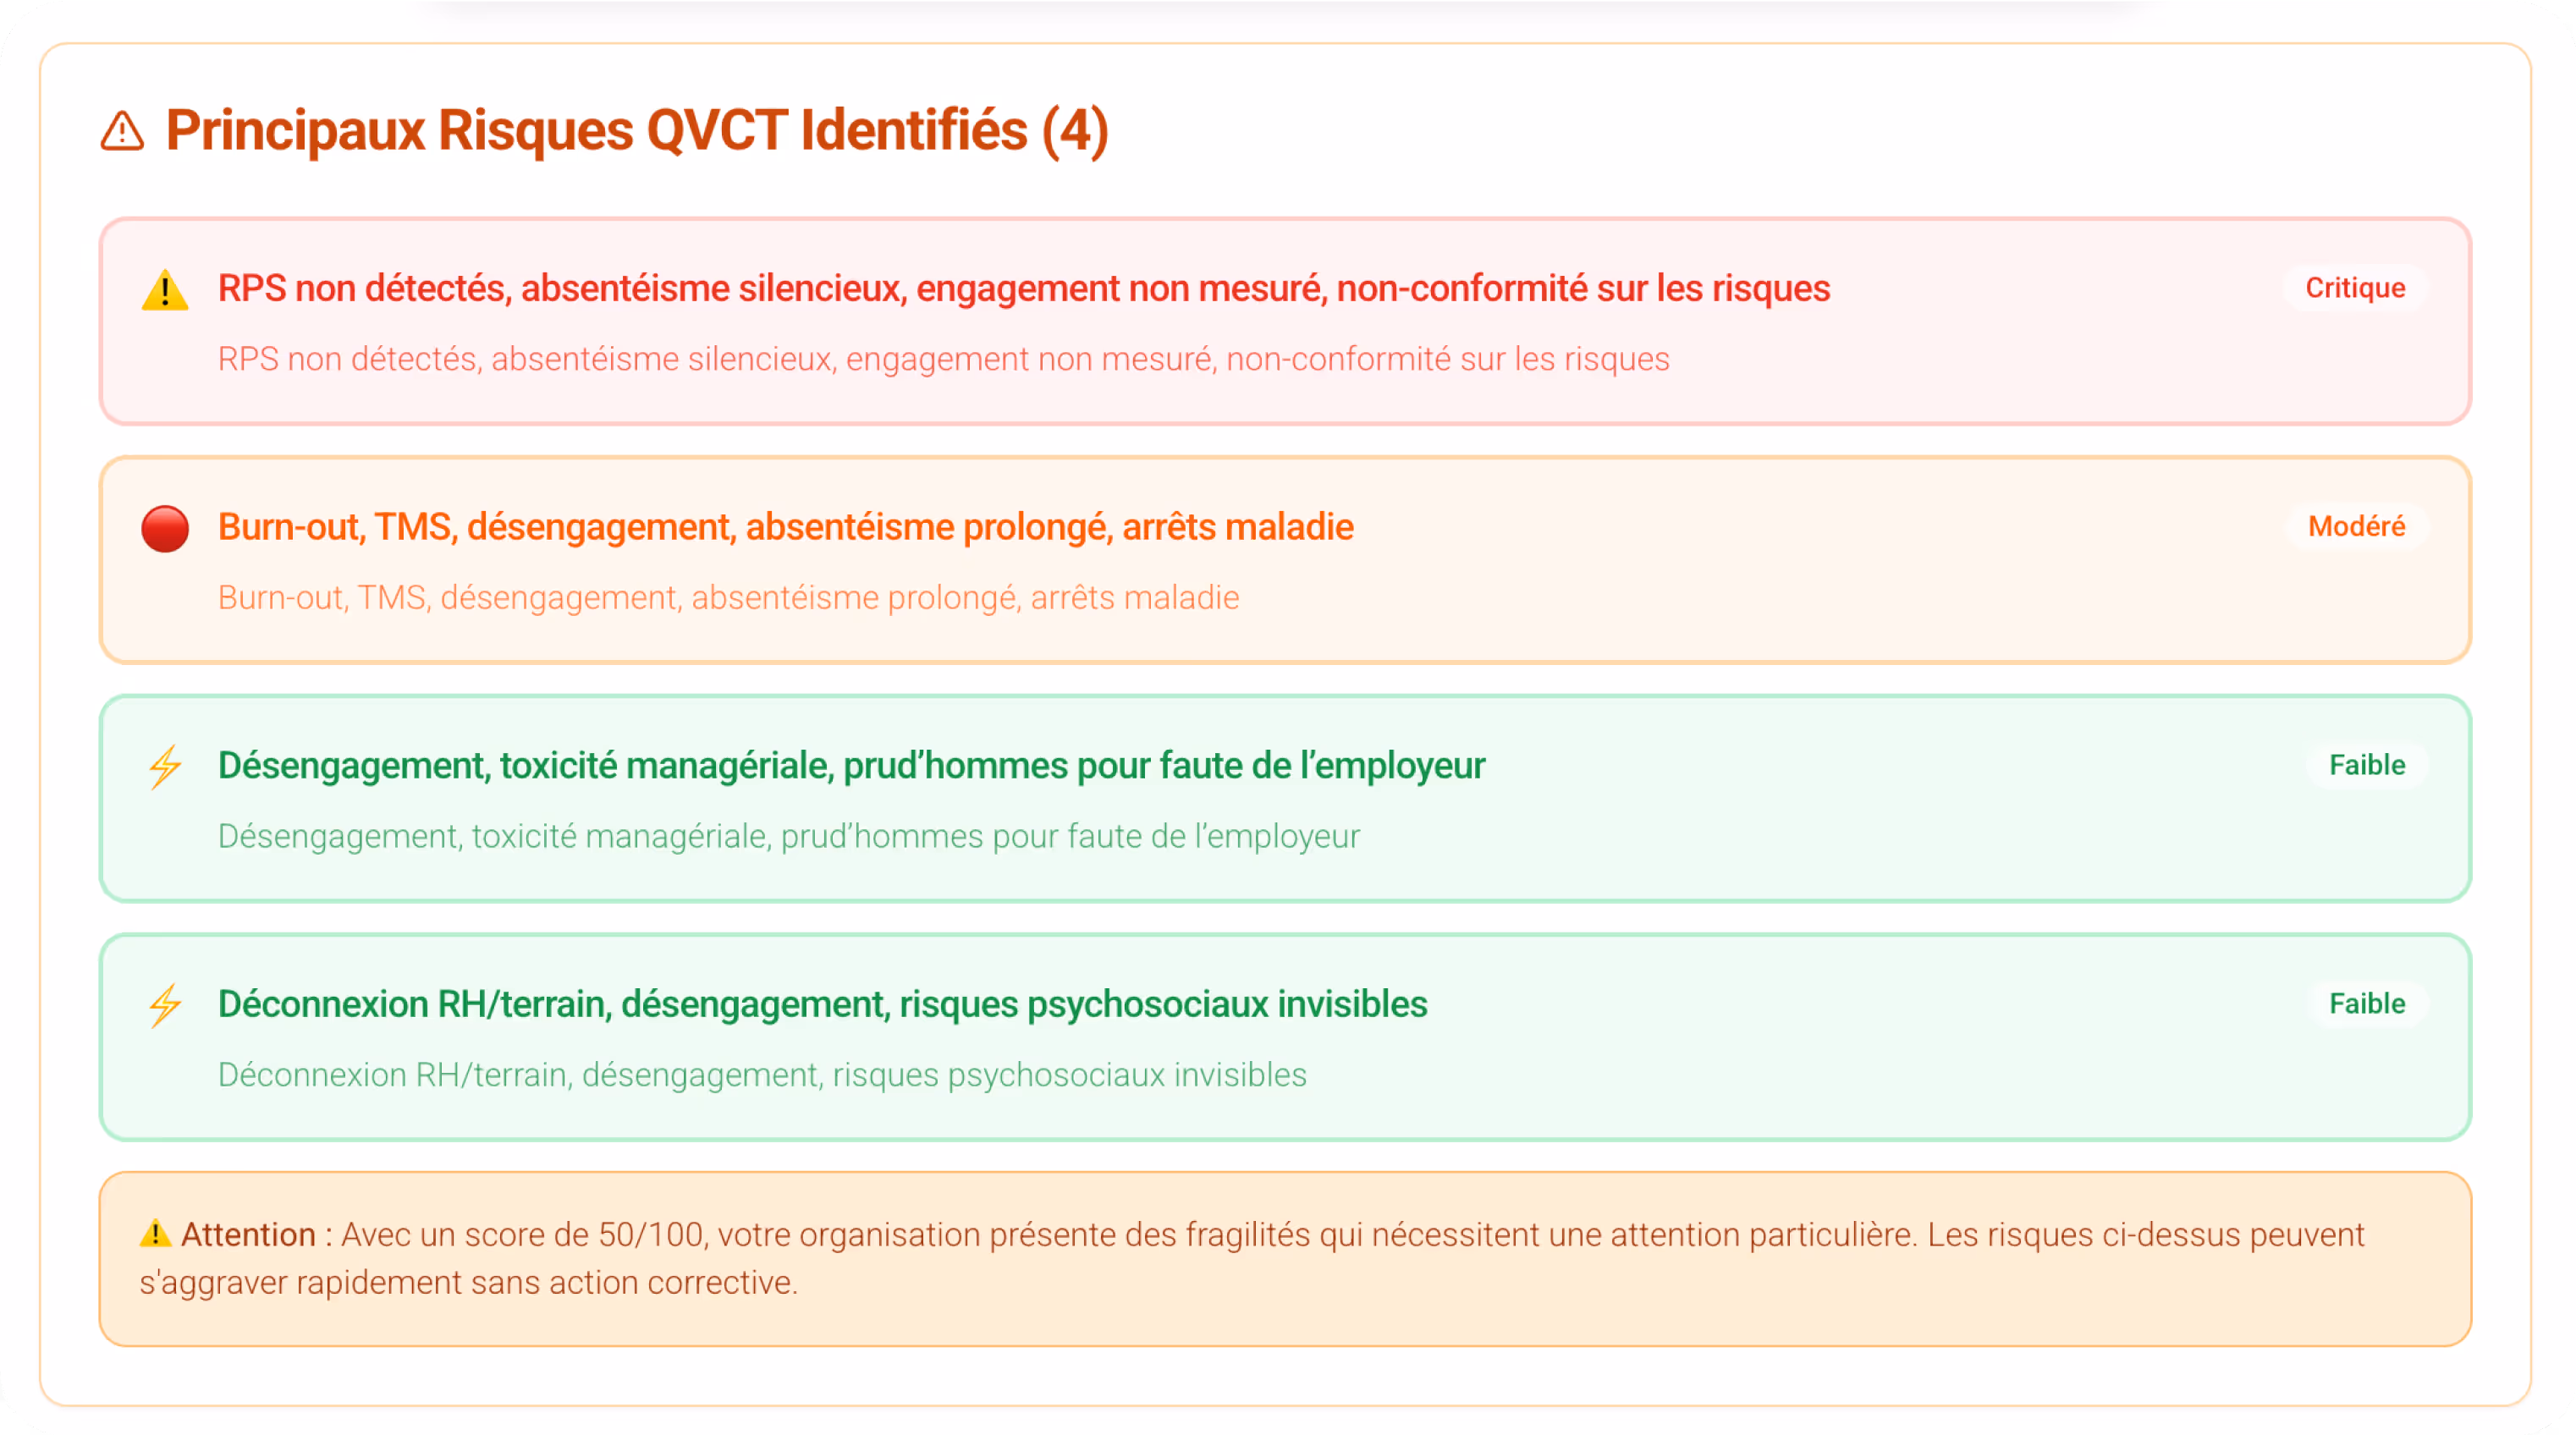Click the "Modéré" severity badge

click(x=2355, y=526)
